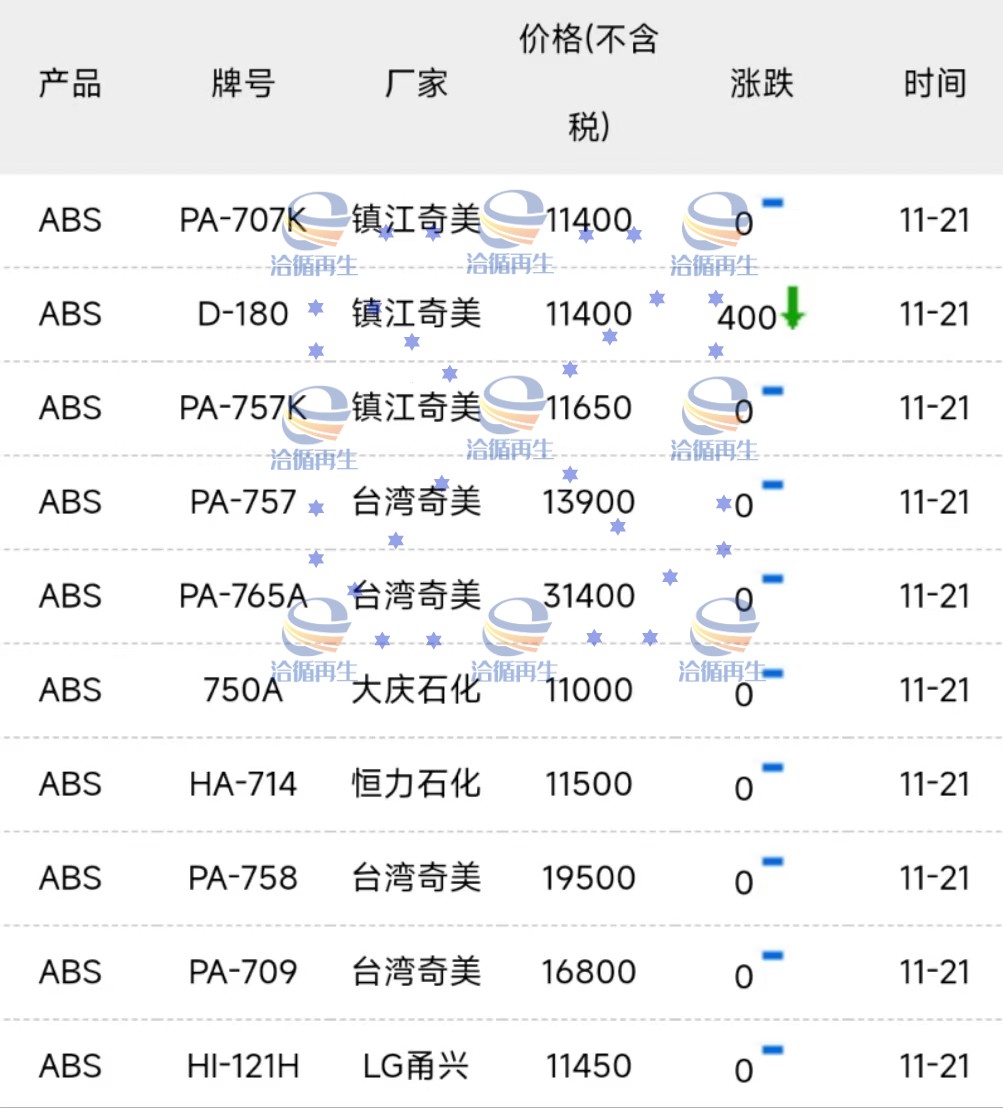Open the PA-765A grade row

501,596
